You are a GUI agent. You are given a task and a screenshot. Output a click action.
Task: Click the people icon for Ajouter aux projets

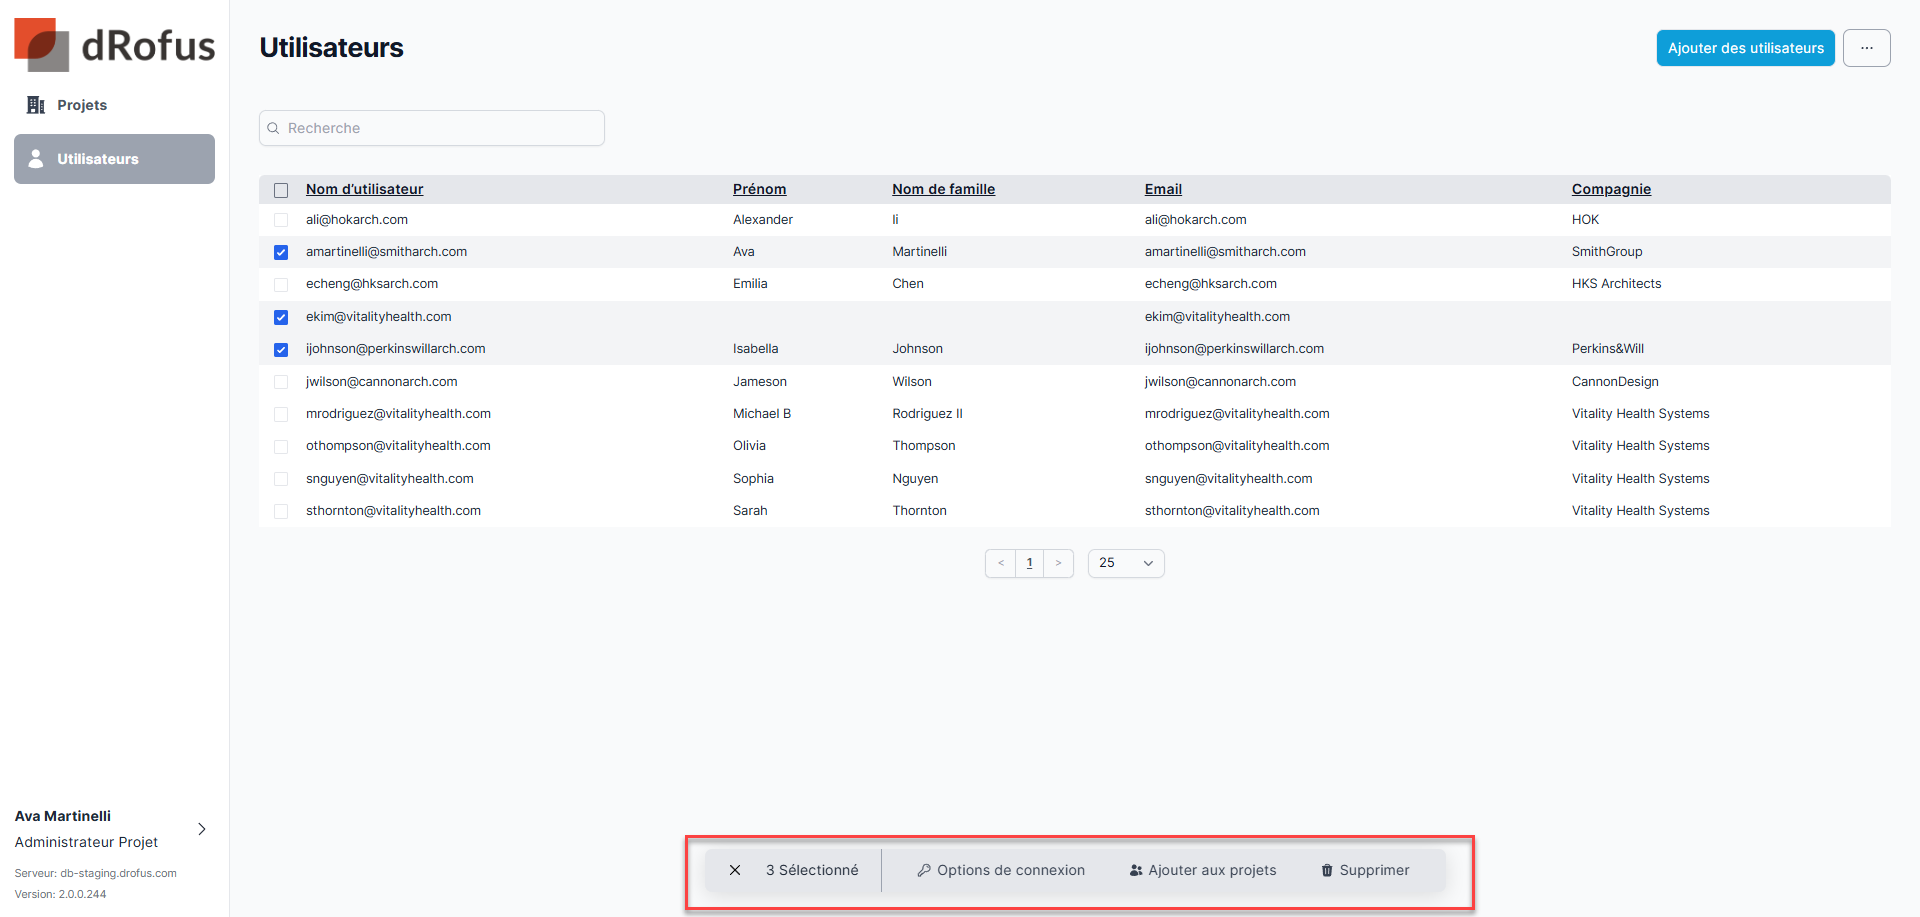click(1136, 870)
